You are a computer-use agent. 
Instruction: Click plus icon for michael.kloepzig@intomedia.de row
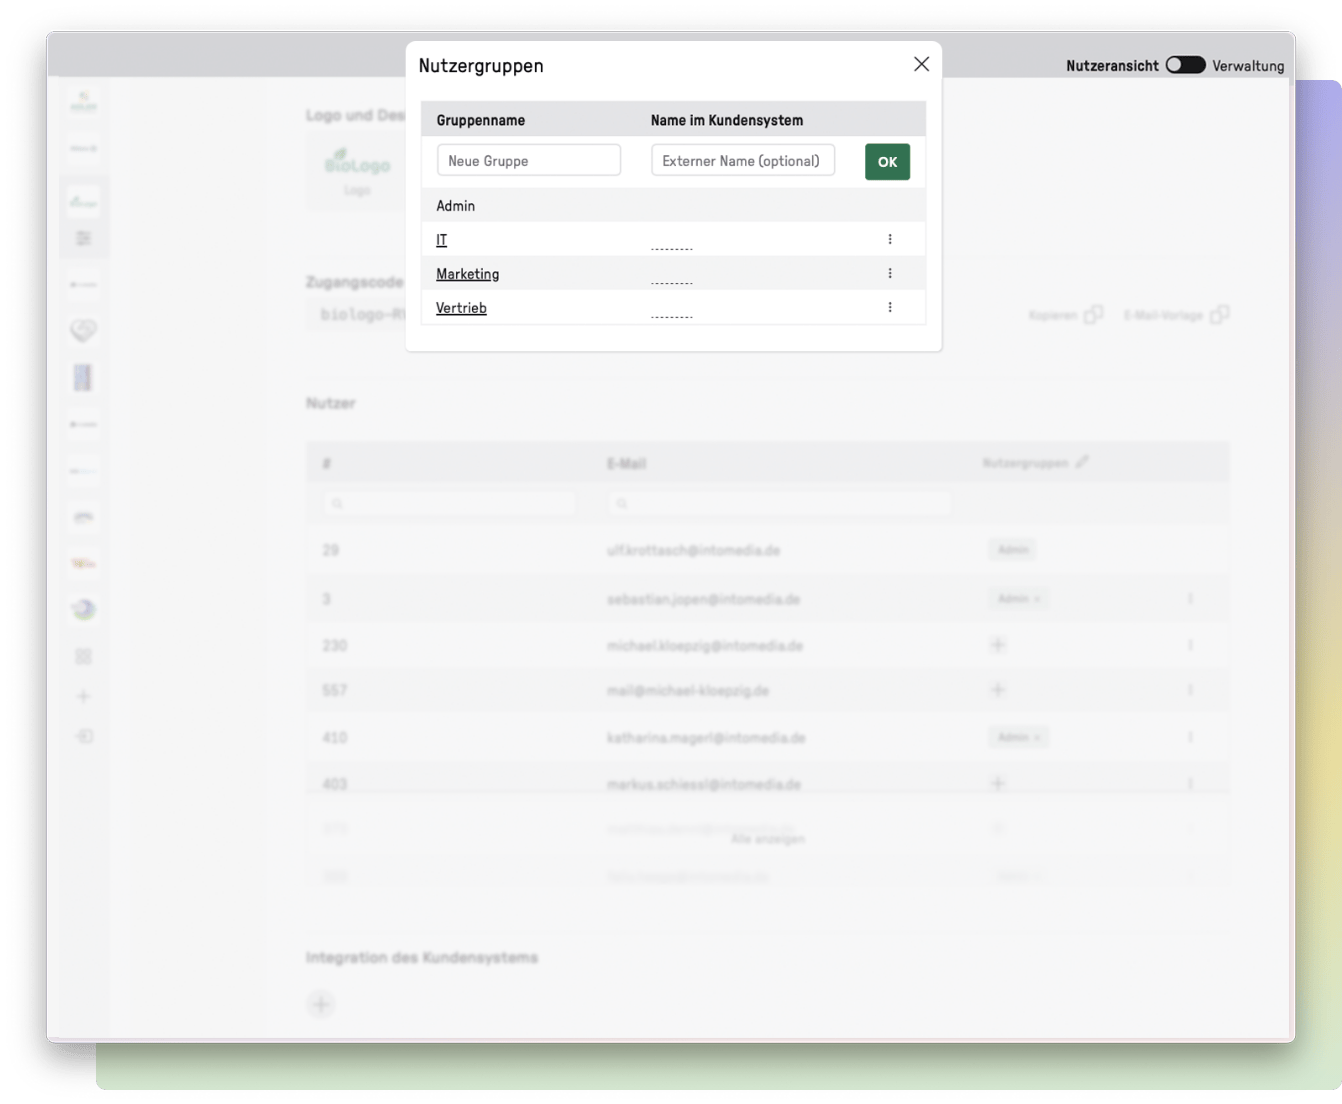point(997,645)
